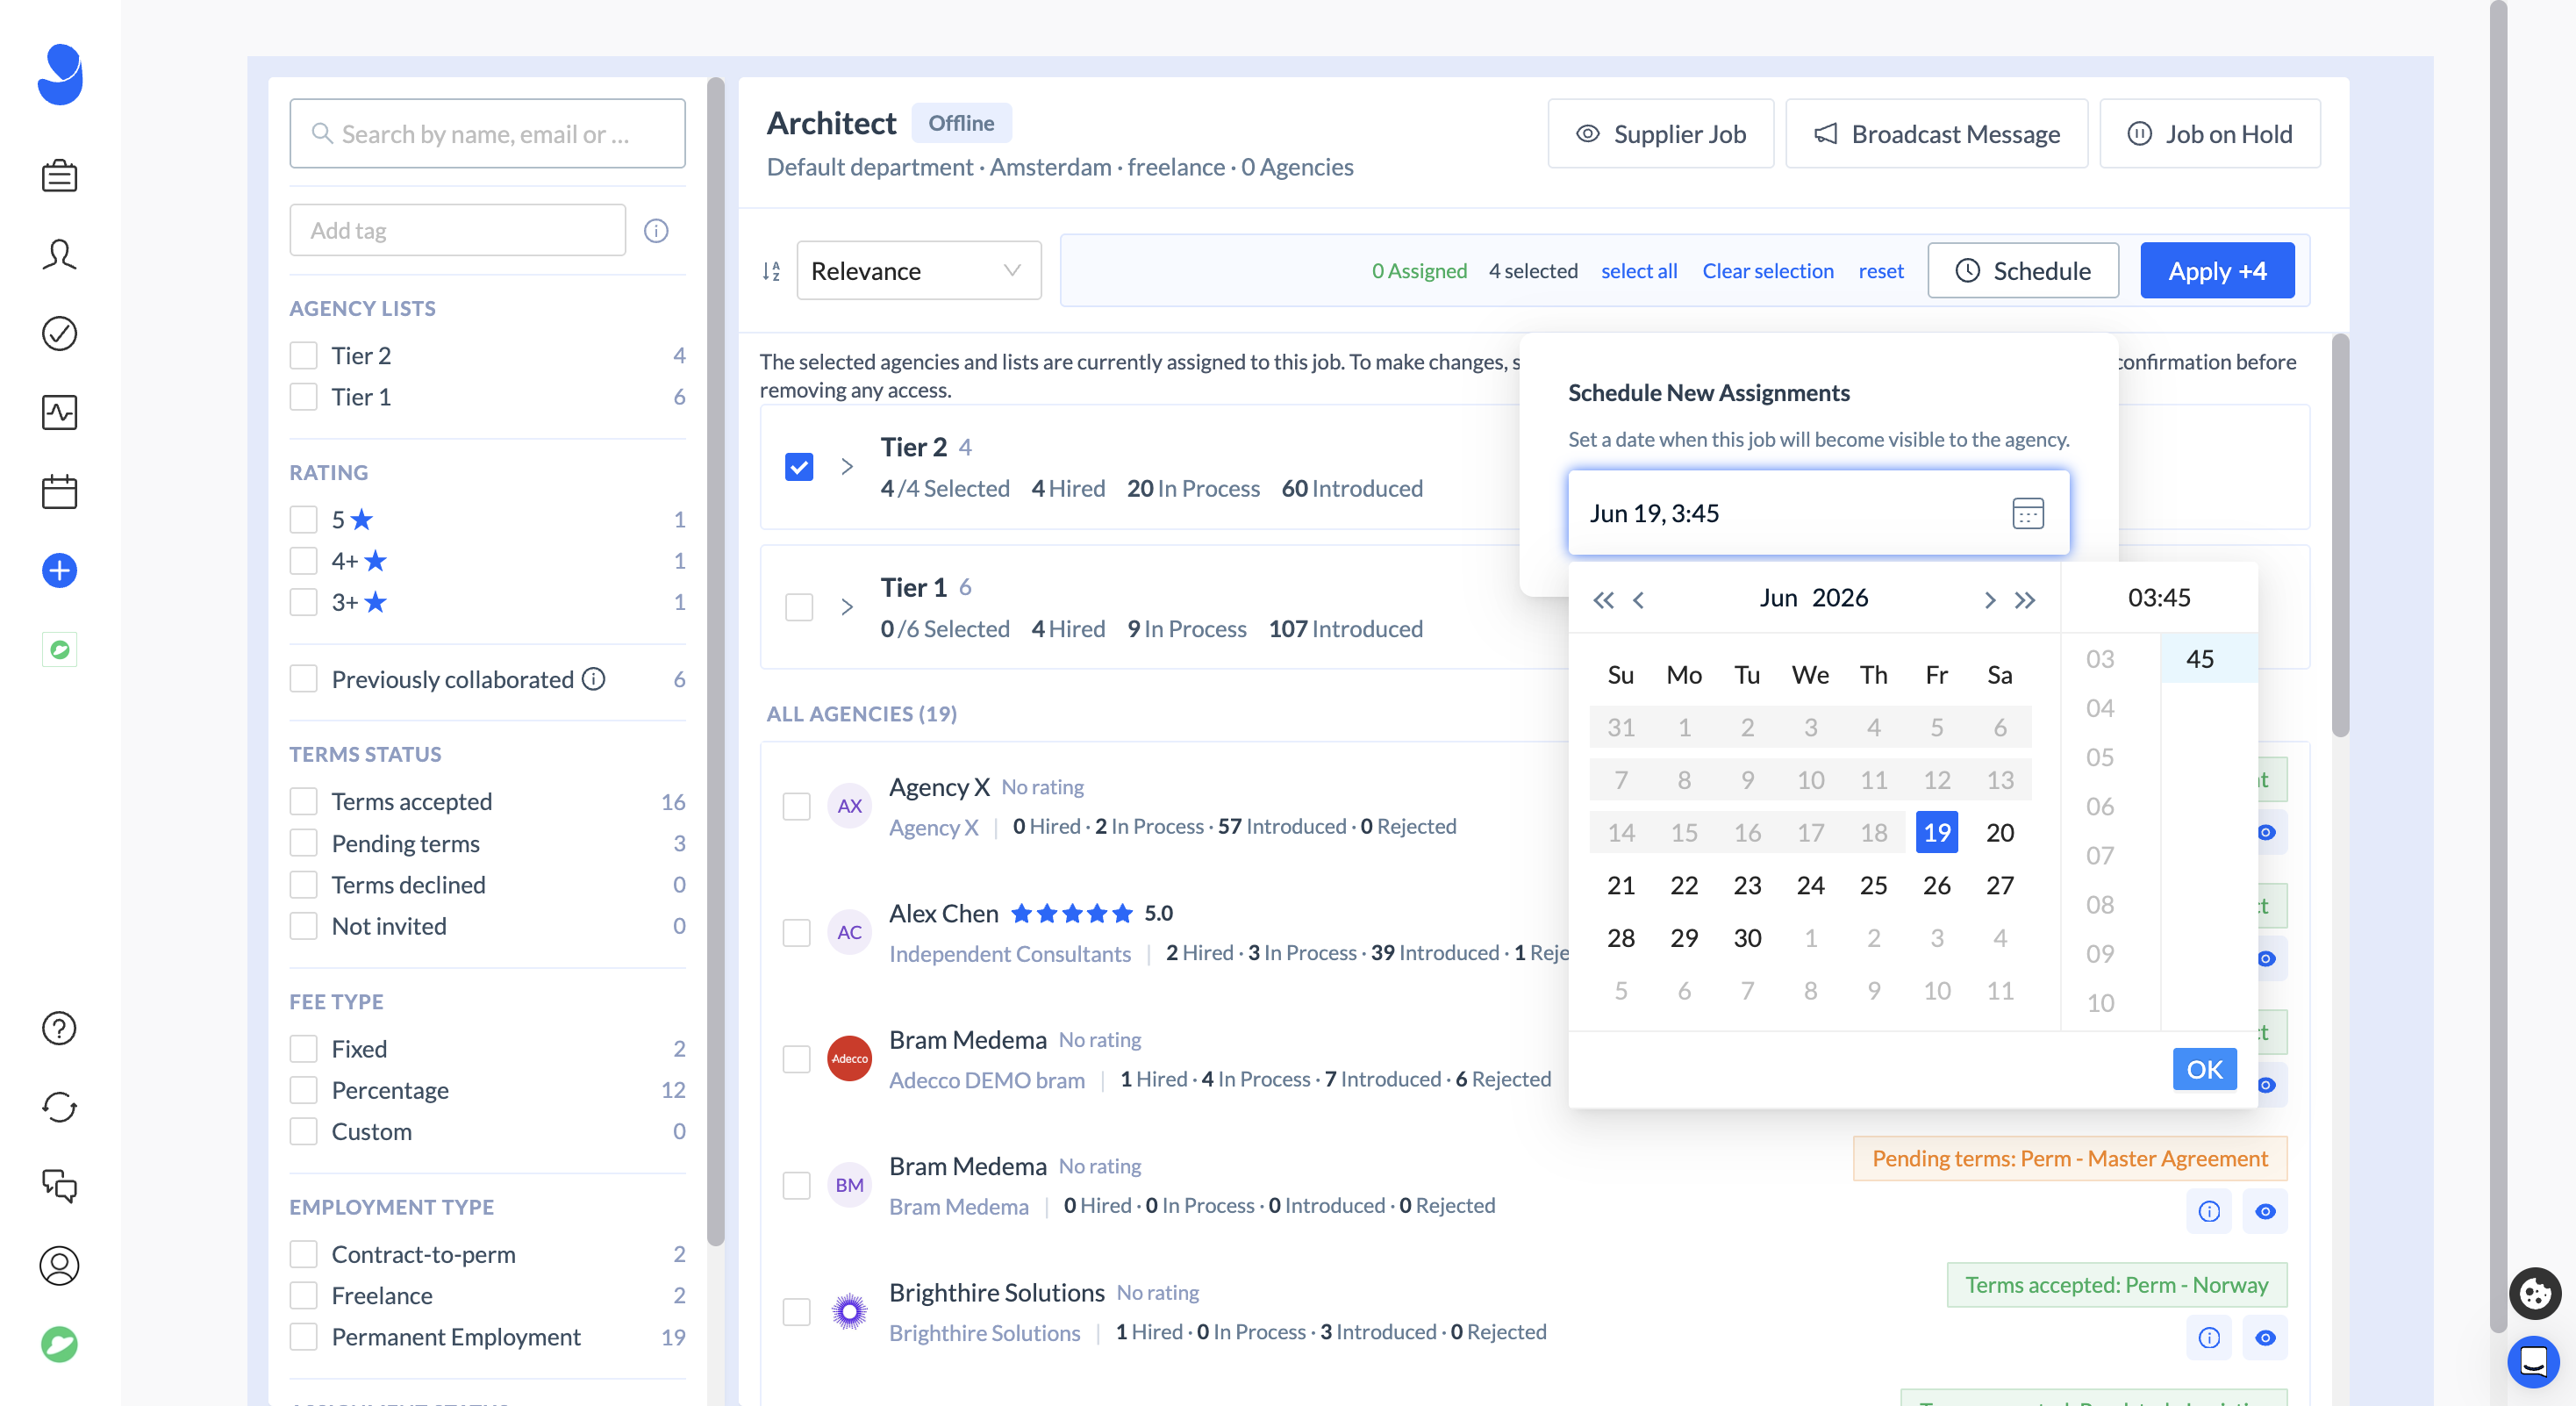Open the jobs briefcase sidebar icon

pos(59,176)
